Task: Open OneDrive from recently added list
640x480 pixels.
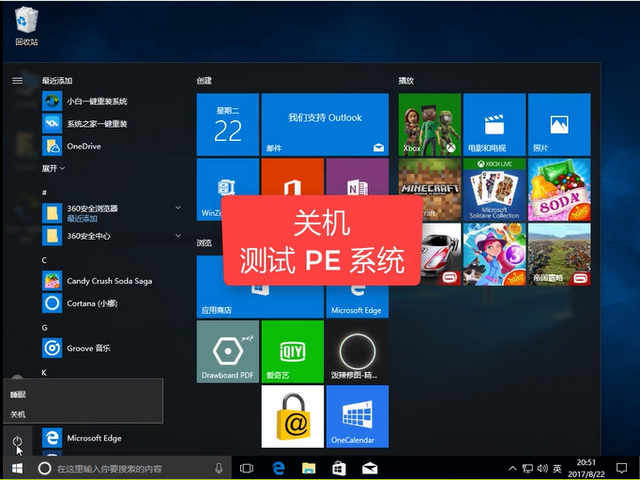Action: pos(83,146)
